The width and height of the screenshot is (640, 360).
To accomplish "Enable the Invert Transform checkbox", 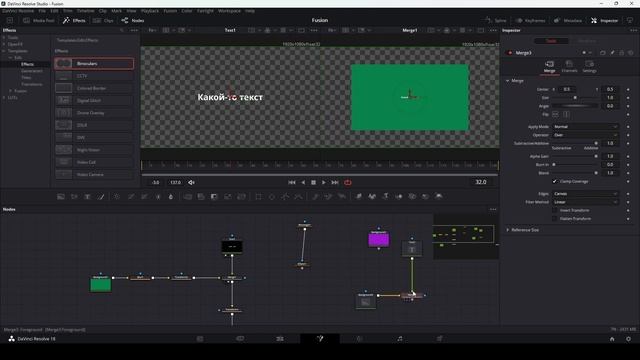I will [x=554, y=210].
